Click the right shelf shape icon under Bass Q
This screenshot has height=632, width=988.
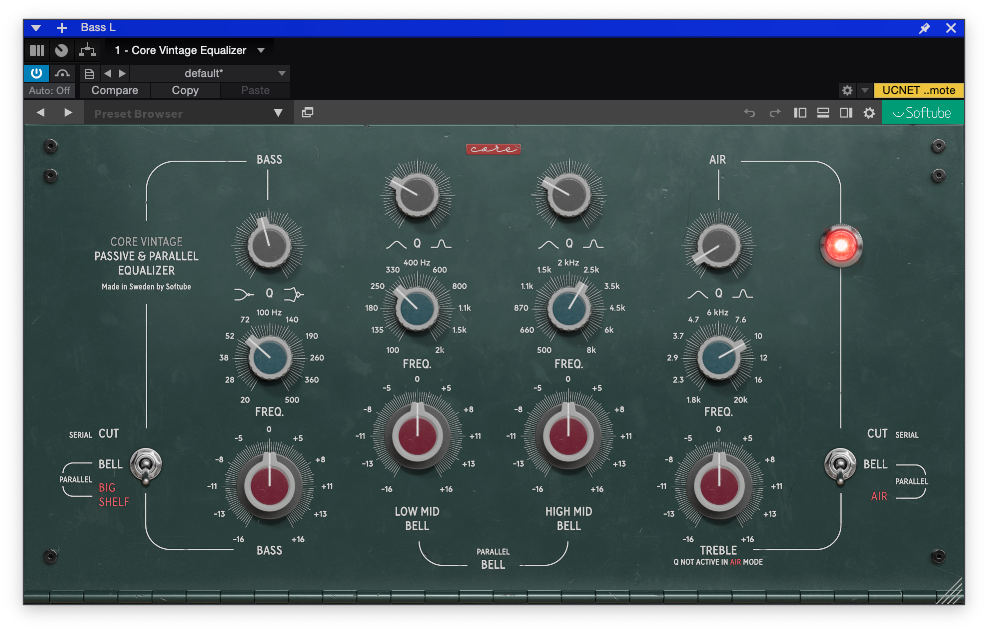294,294
